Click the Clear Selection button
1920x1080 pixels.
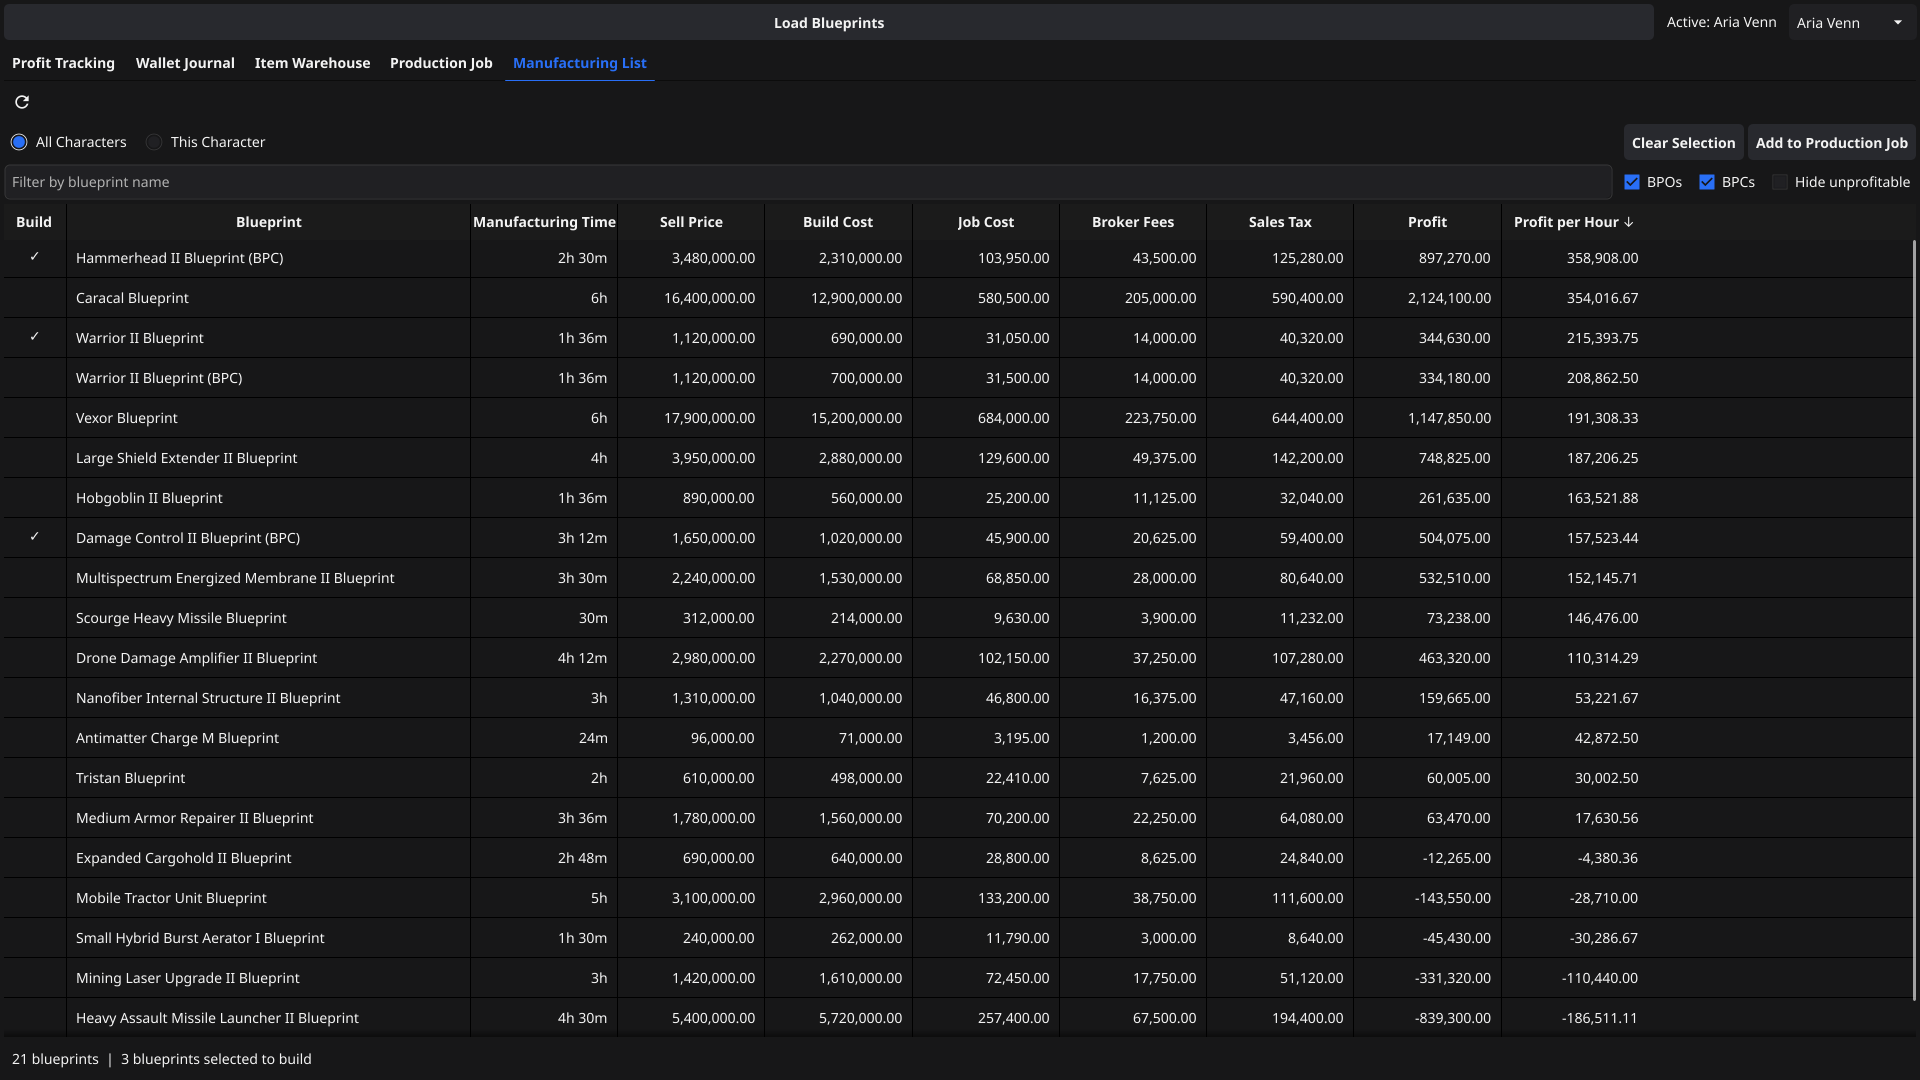click(x=1683, y=143)
